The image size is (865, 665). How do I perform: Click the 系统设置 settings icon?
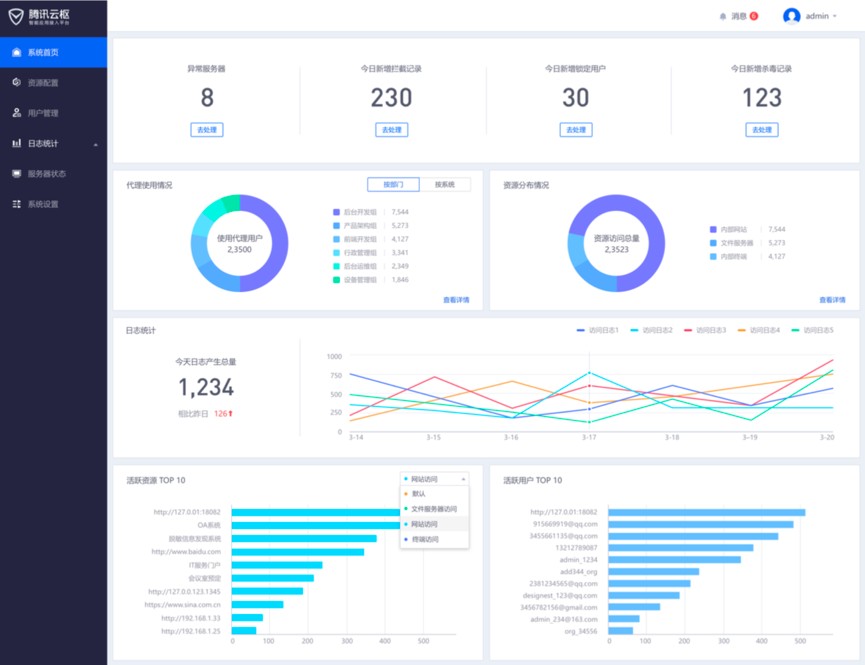pyautogui.click(x=16, y=204)
